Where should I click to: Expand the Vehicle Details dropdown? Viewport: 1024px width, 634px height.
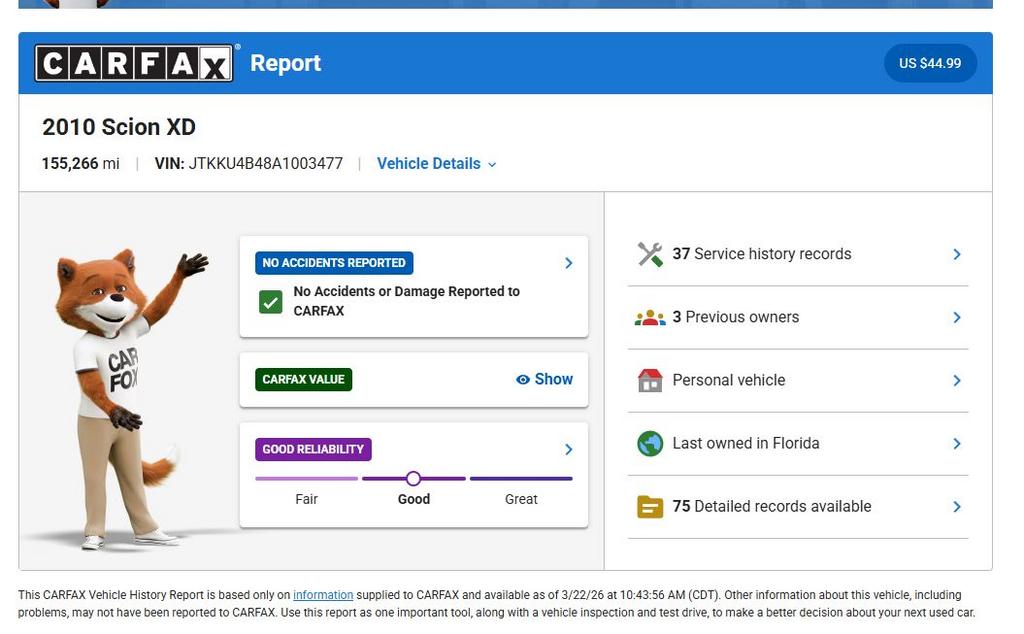click(x=436, y=164)
